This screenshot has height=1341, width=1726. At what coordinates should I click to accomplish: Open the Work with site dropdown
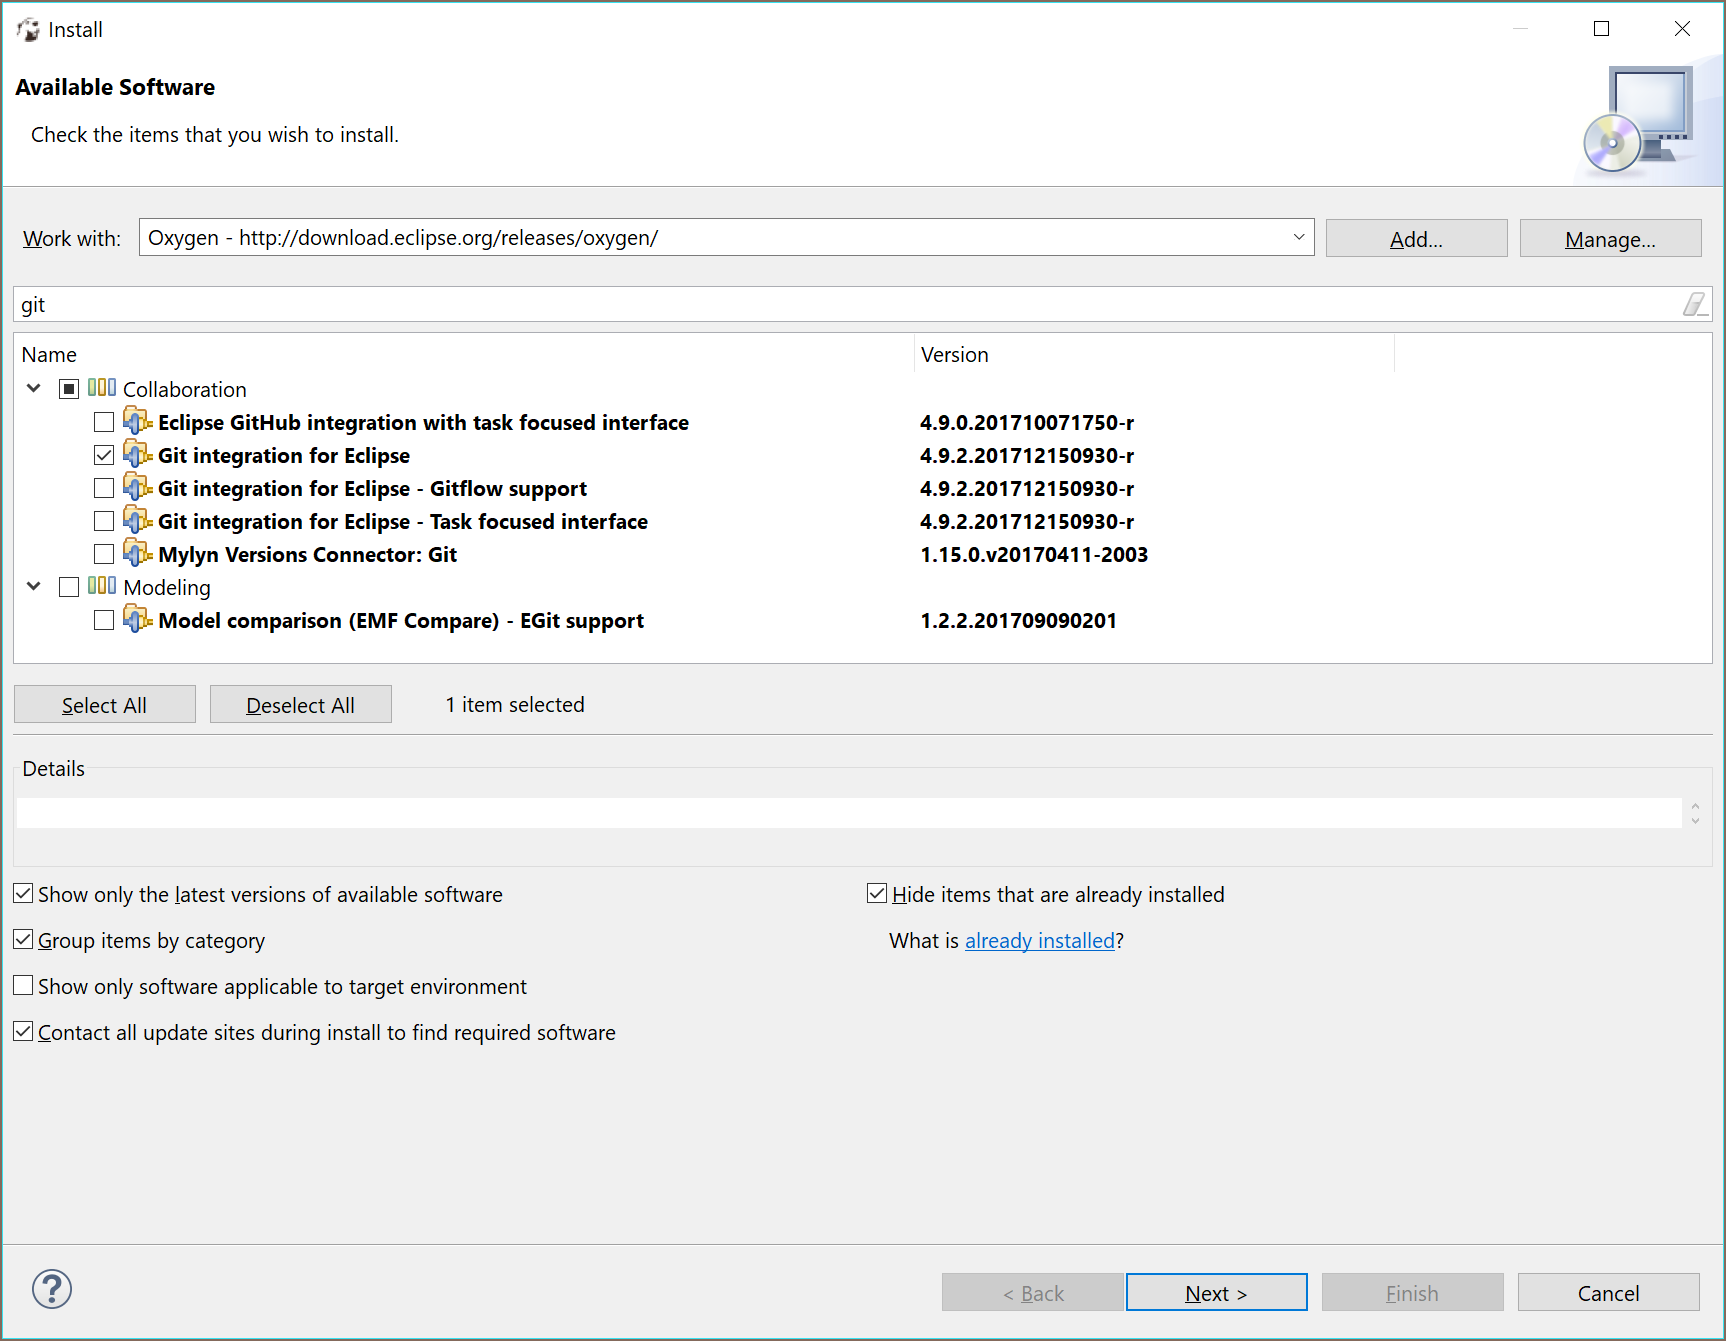[1298, 237]
